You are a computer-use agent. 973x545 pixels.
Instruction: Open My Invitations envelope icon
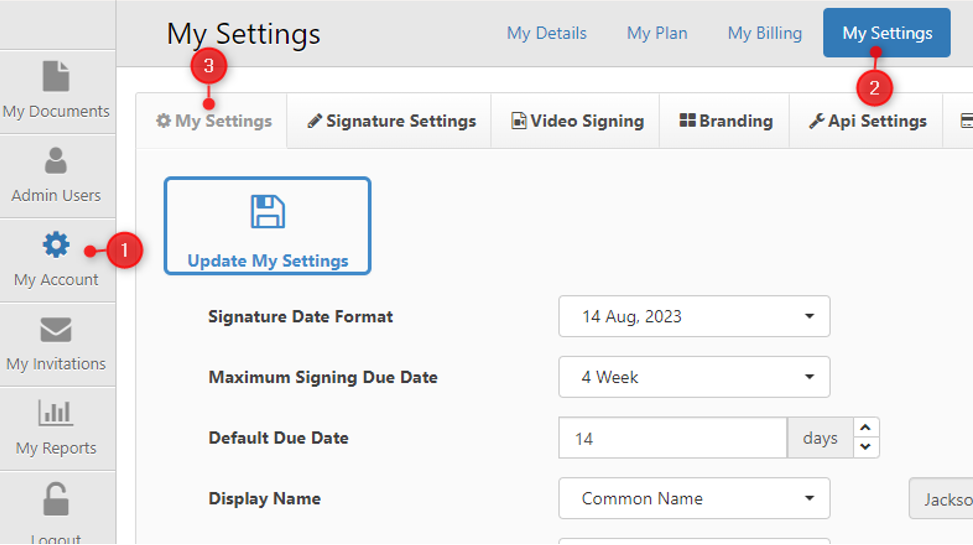coord(56,330)
